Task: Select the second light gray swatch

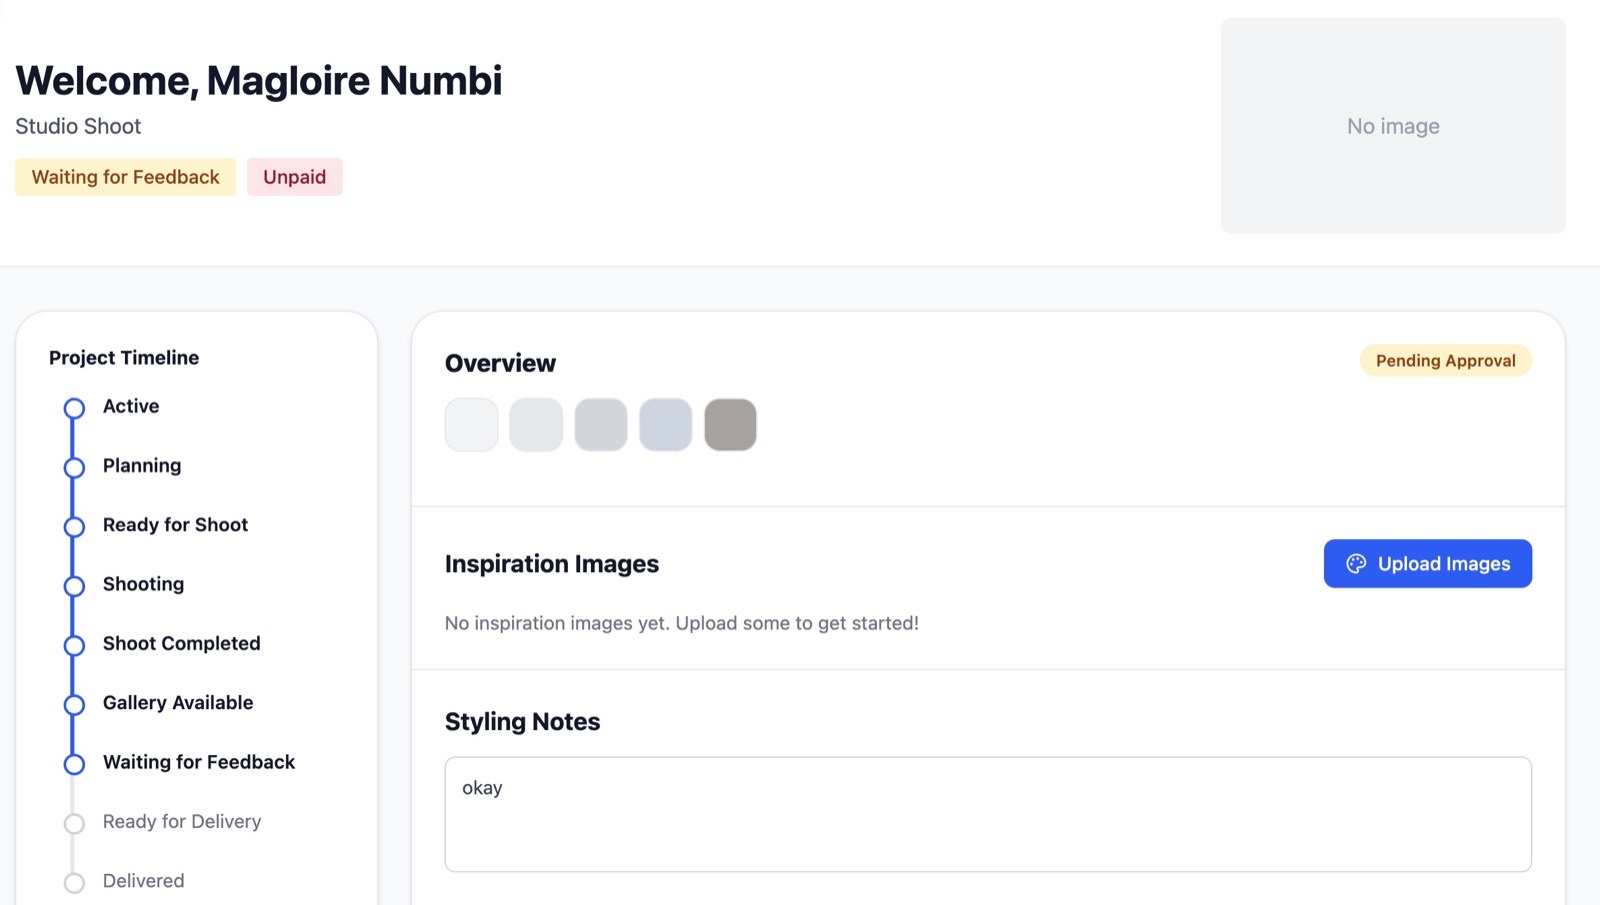Action: point(536,425)
